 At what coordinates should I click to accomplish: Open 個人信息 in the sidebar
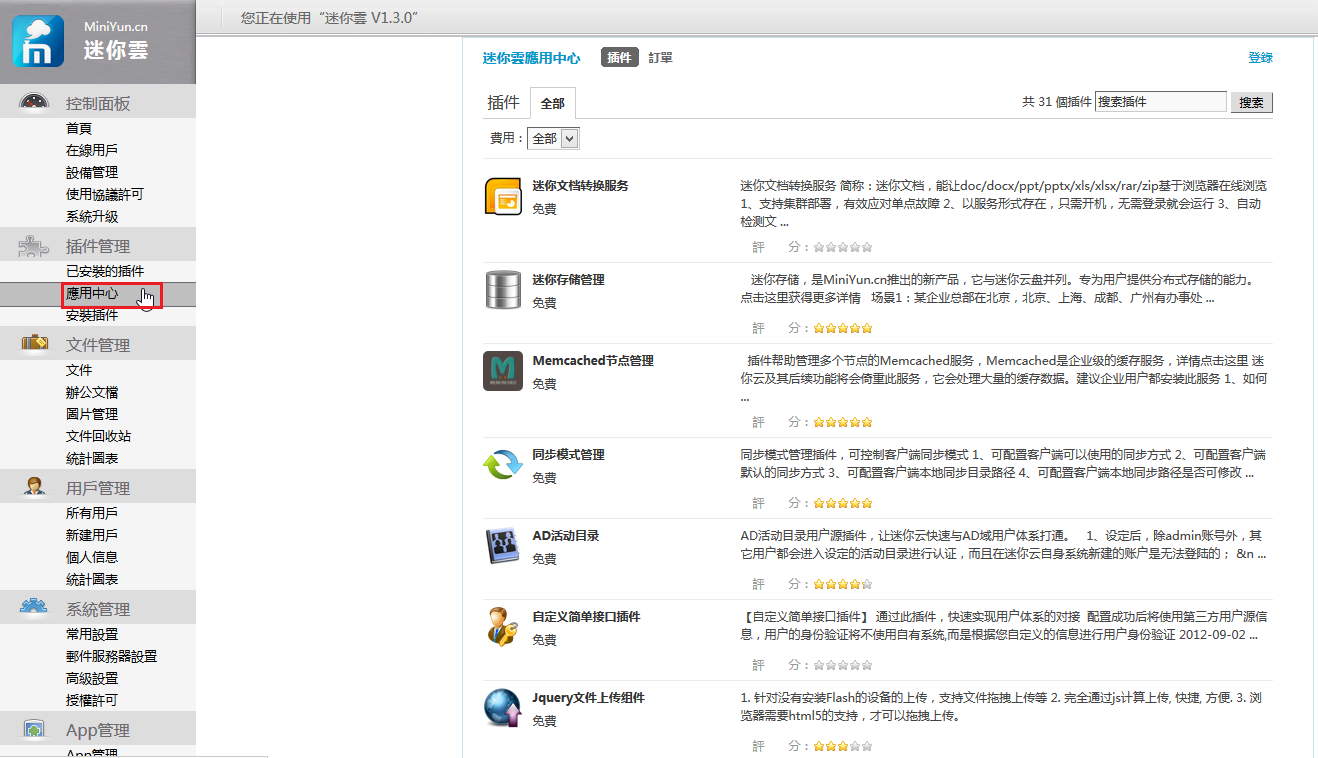[92, 557]
